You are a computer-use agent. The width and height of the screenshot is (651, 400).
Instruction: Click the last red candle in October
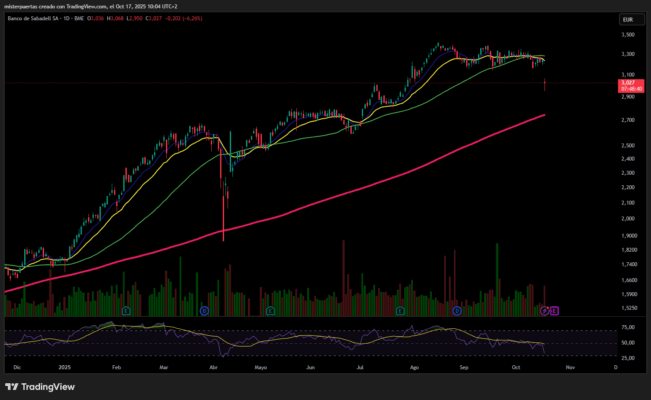click(545, 86)
